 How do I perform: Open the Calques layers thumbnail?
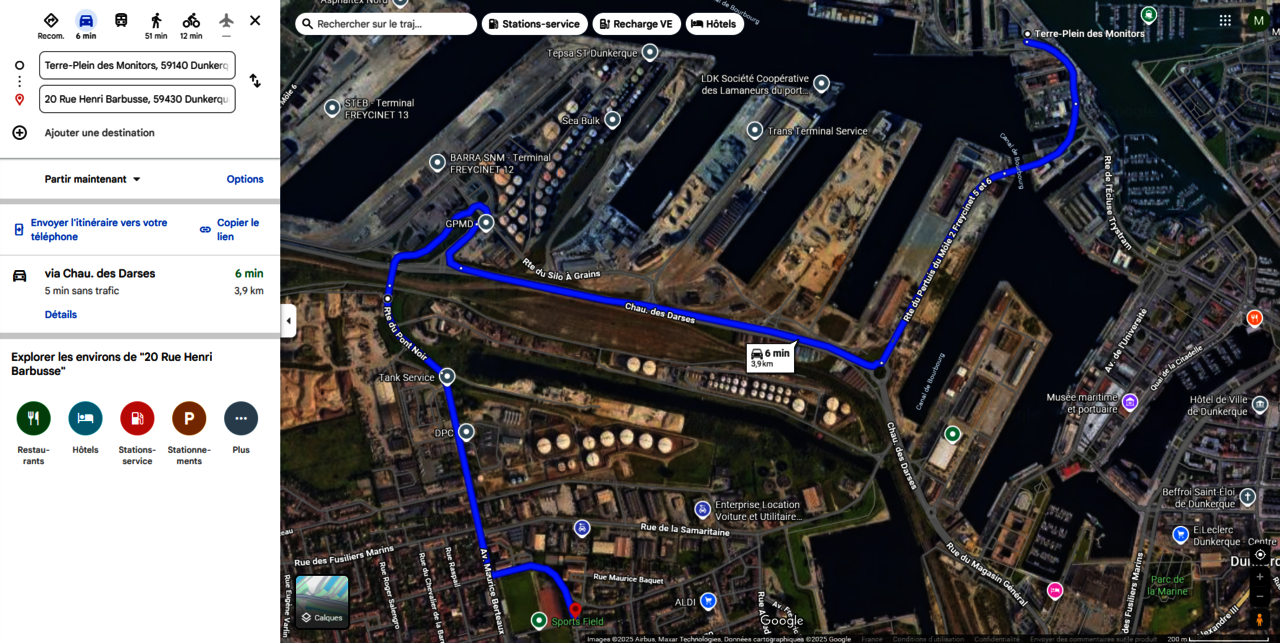[x=322, y=601]
